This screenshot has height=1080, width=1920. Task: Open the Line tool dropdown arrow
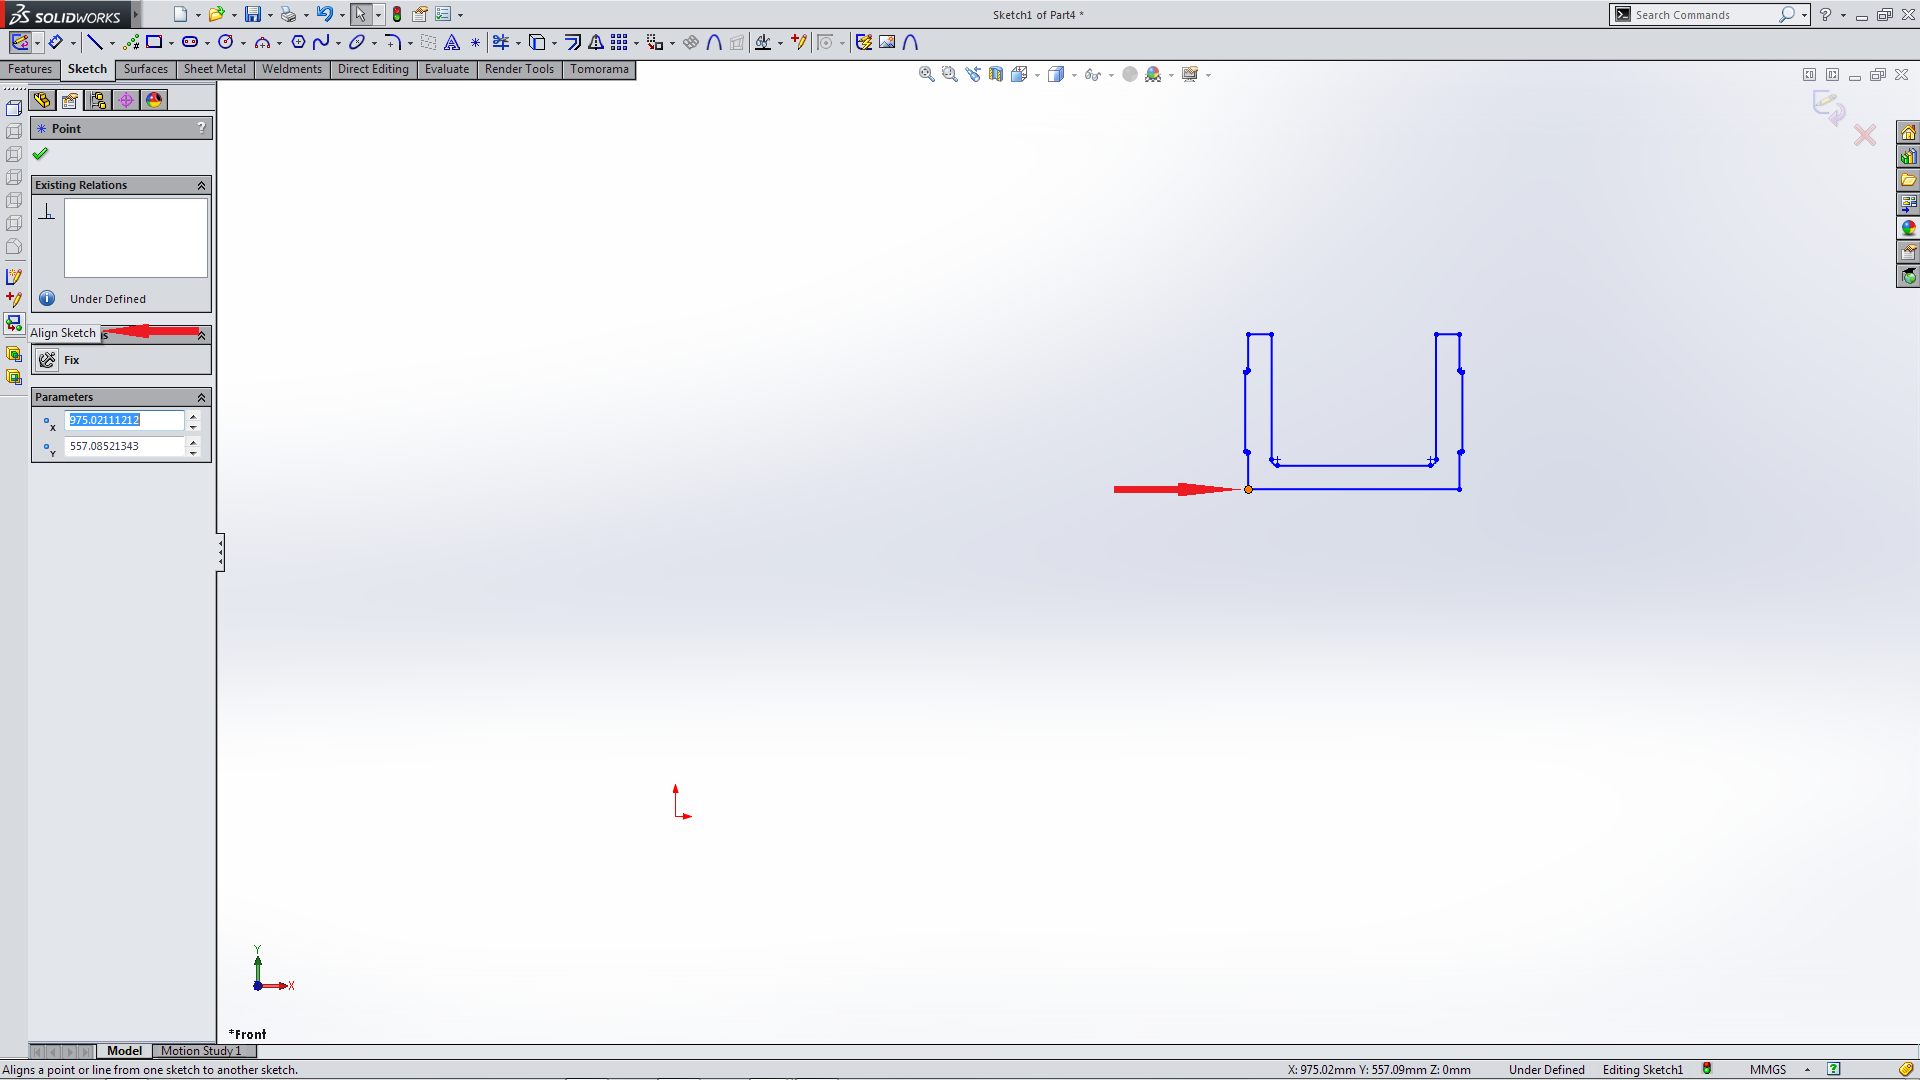[x=112, y=43]
